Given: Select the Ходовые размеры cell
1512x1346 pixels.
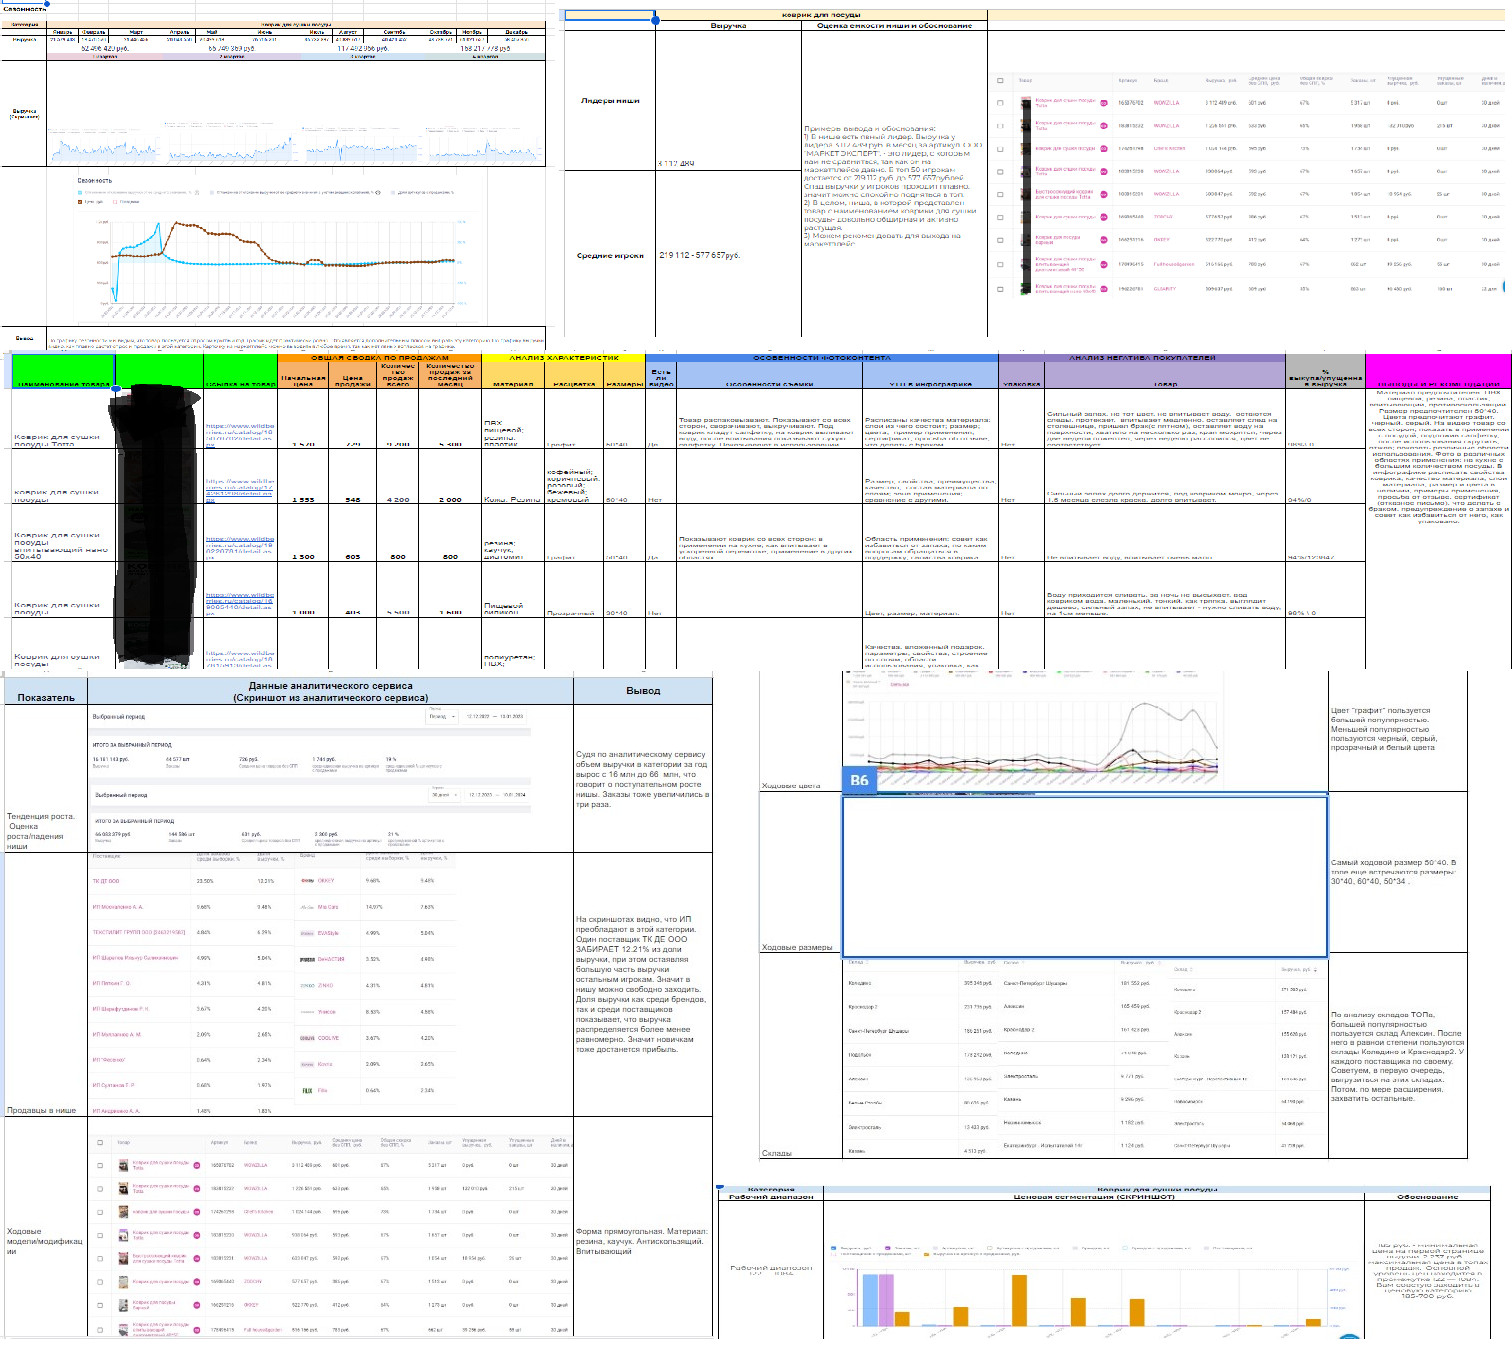Looking at the screenshot, I should pos(800,875).
